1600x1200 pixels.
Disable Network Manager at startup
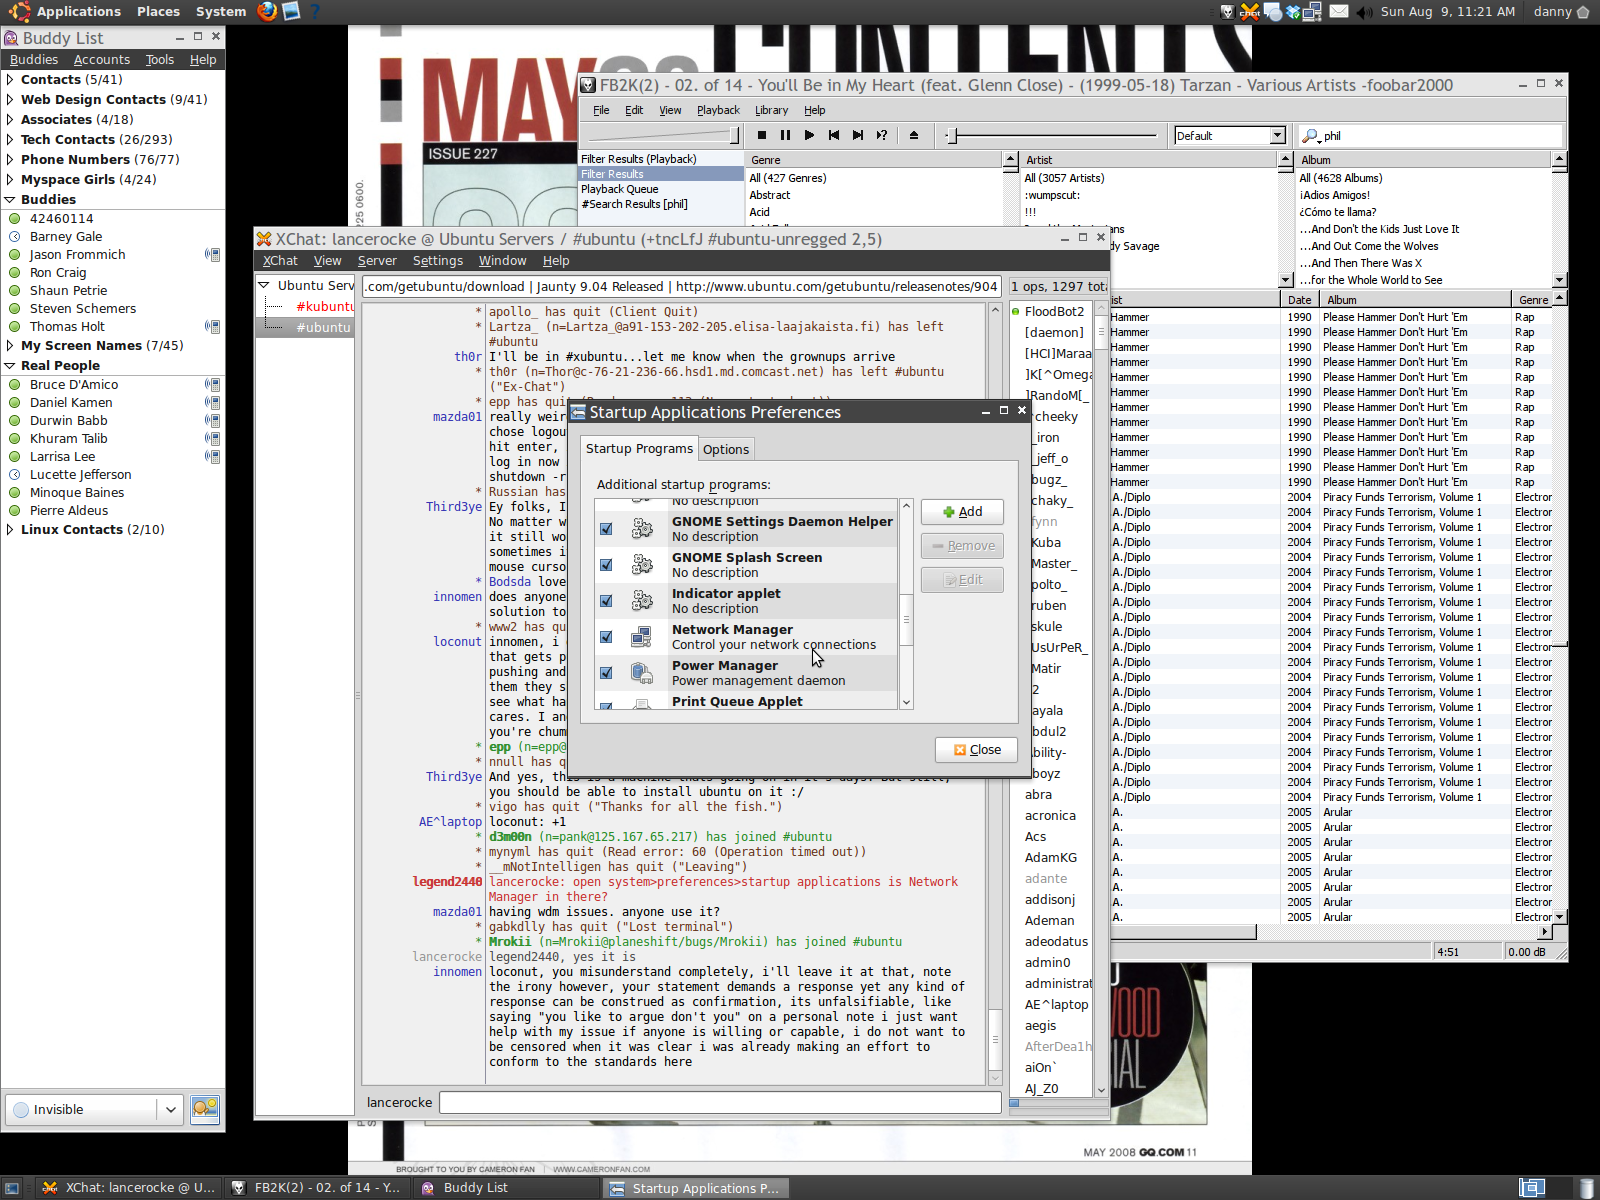coord(606,637)
